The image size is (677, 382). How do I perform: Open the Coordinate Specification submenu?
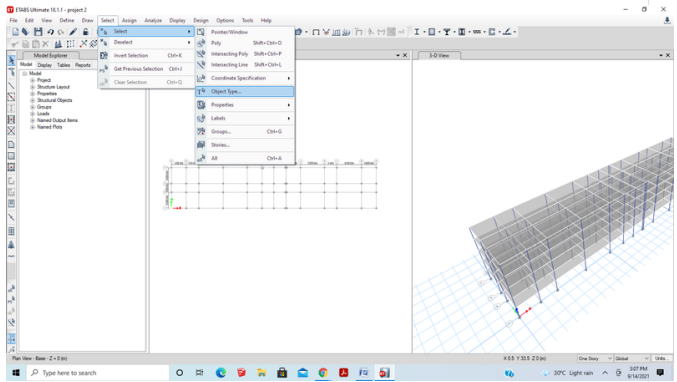pos(244,78)
